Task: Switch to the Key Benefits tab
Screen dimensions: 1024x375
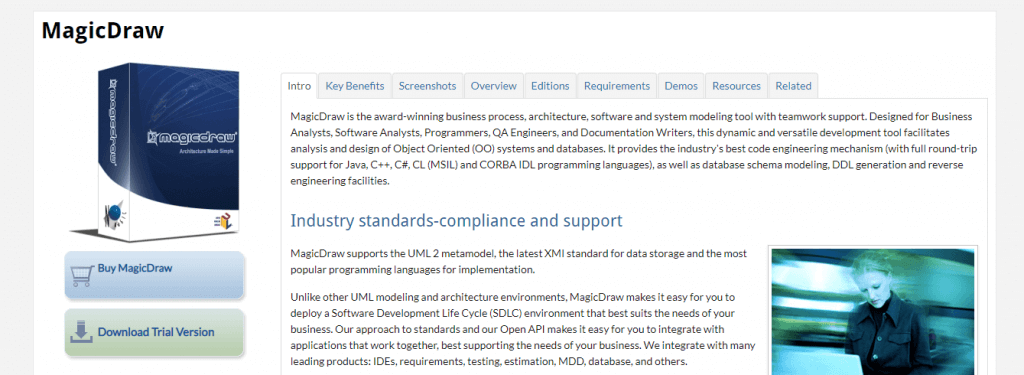Action: point(355,86)
